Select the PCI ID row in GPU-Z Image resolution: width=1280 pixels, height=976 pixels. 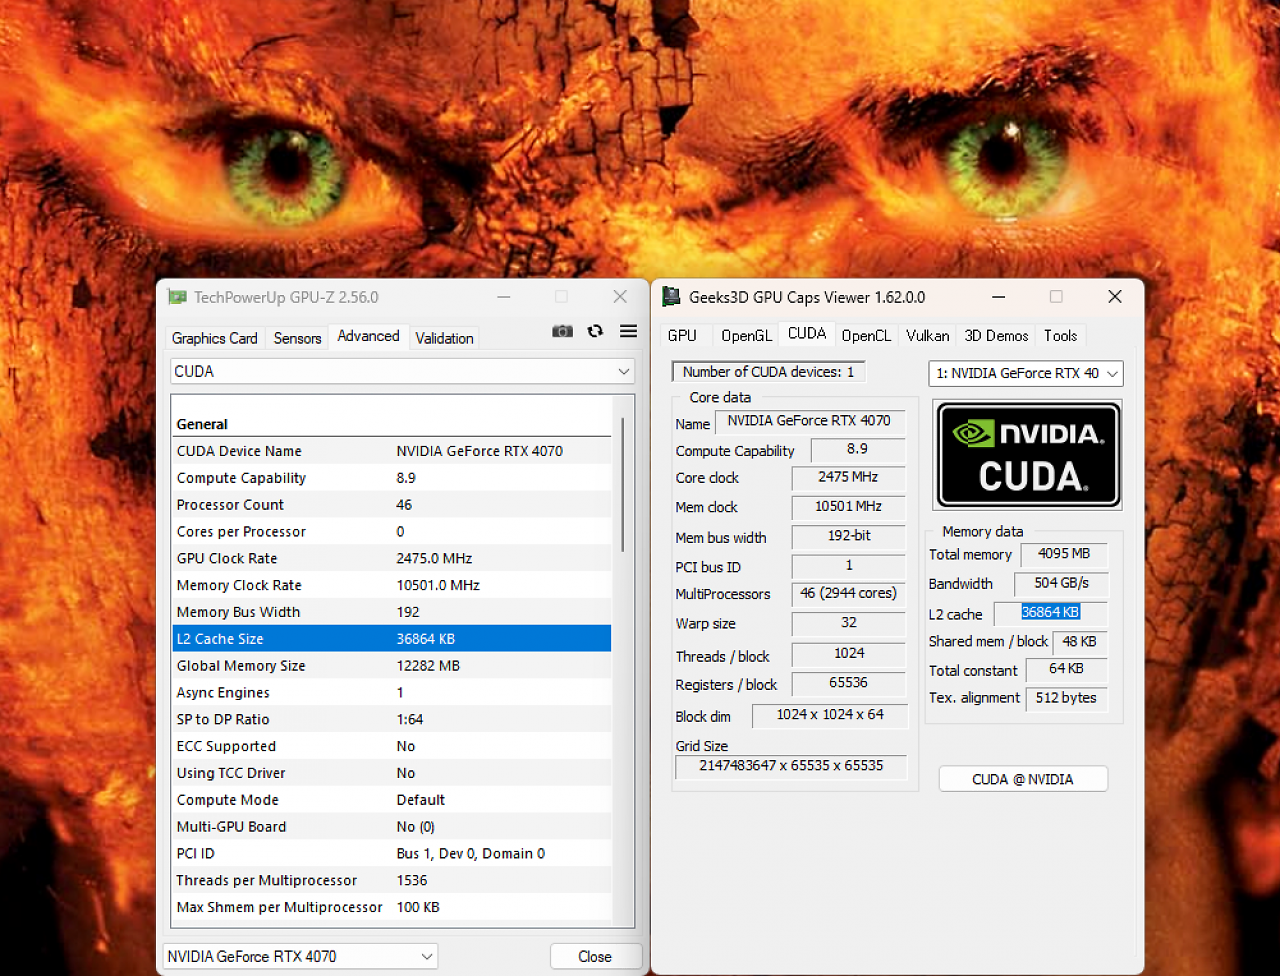point(392,853)
